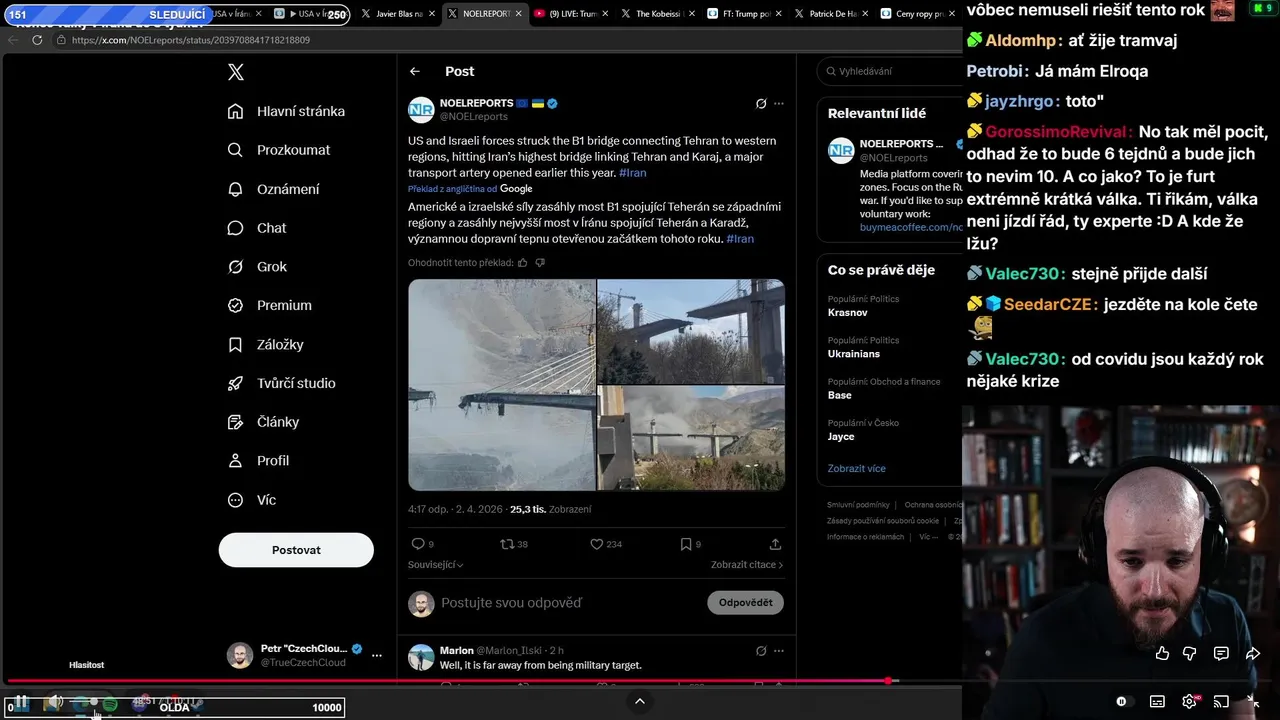This screenshot has height=720, width=1280.
Task: Expand the Související sort dropdown
Action: [436, 565]
